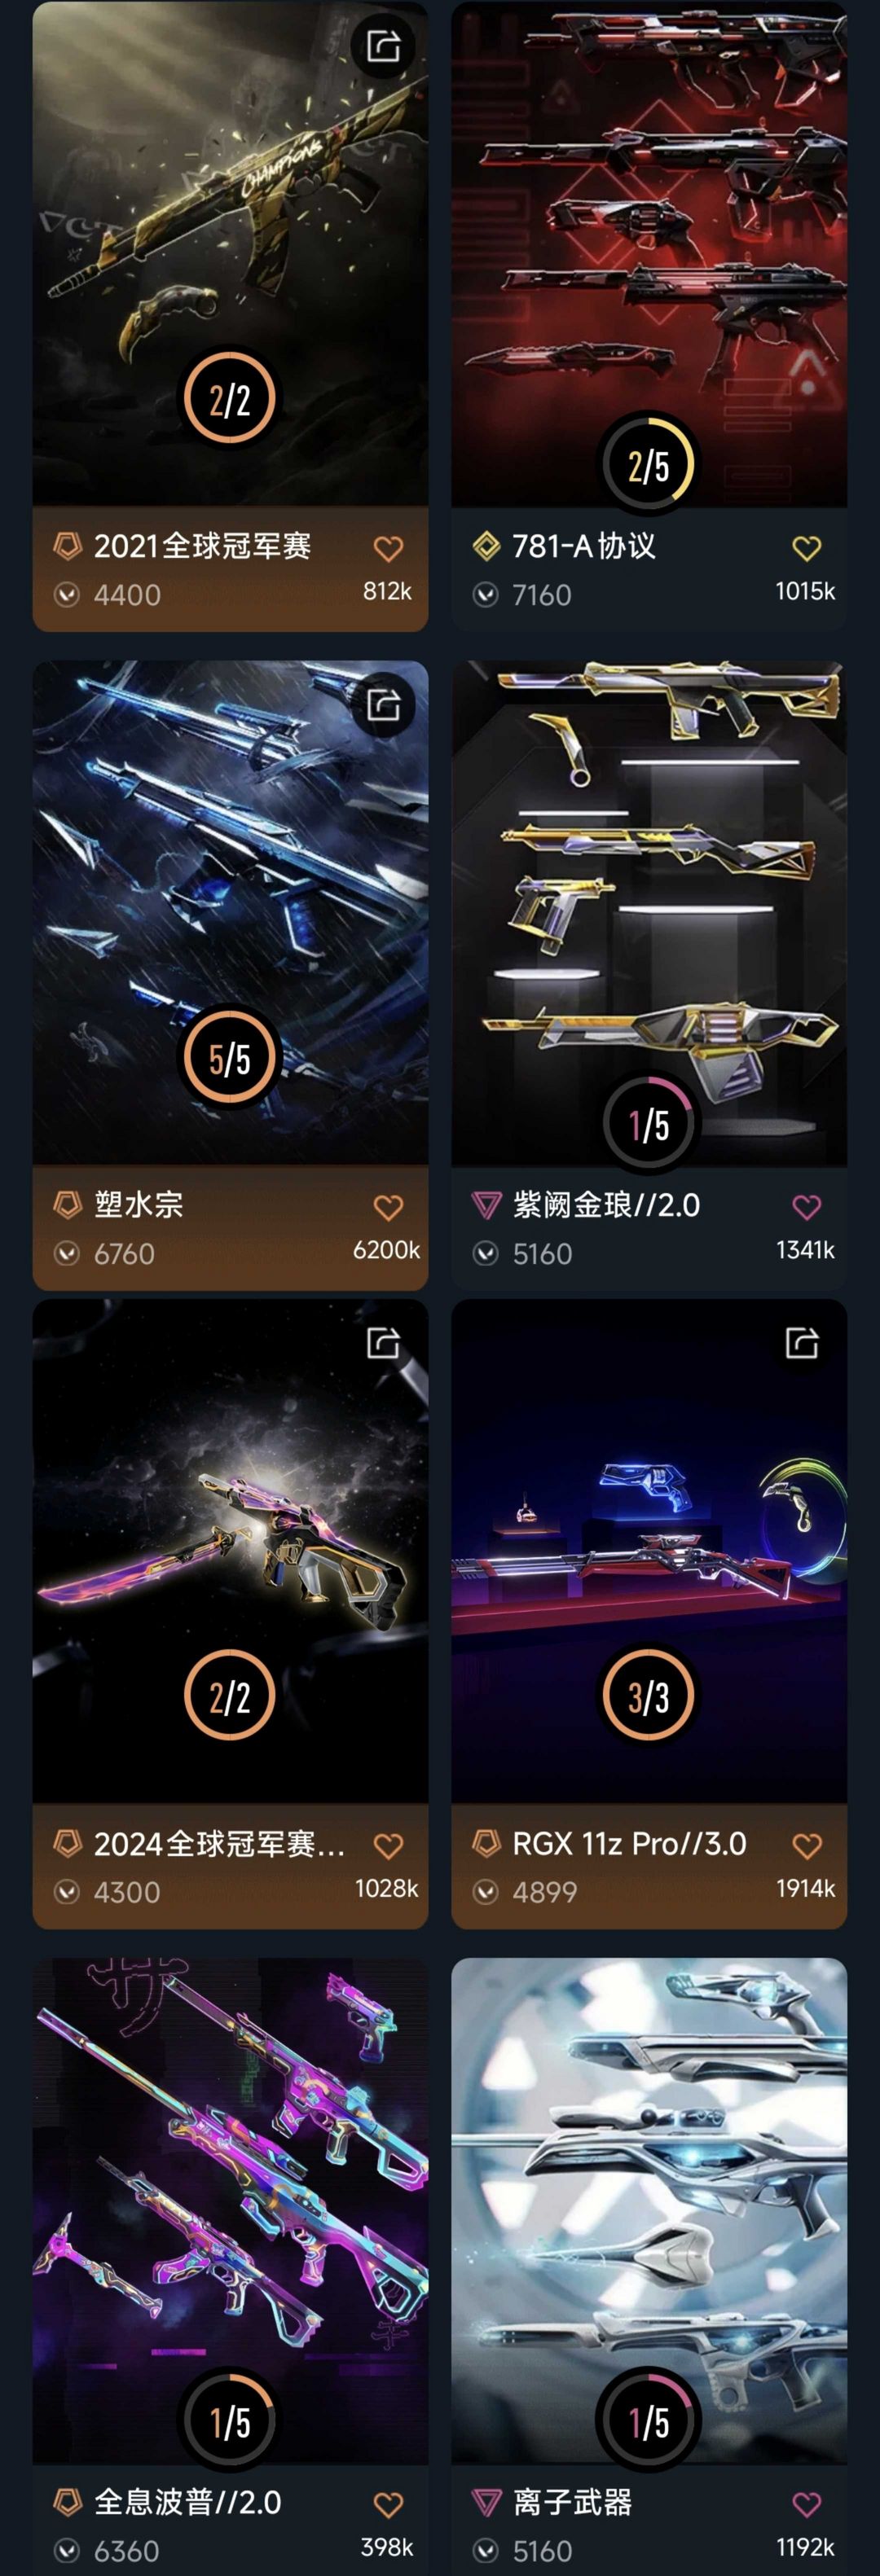This screenshot has height=2576, width=880.
Task: Favorite the 781-A协议 skin bundle
Action: [806, 548]
